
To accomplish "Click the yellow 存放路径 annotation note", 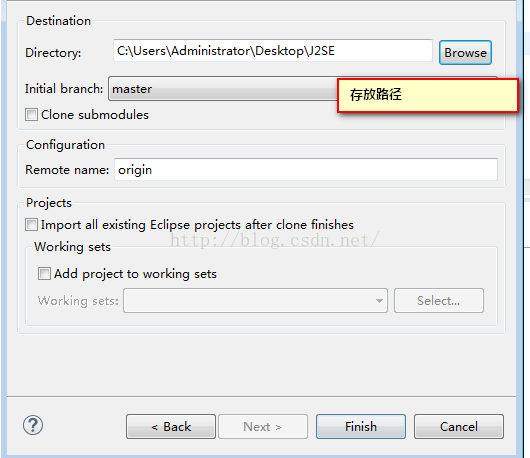I will (428, 95).
